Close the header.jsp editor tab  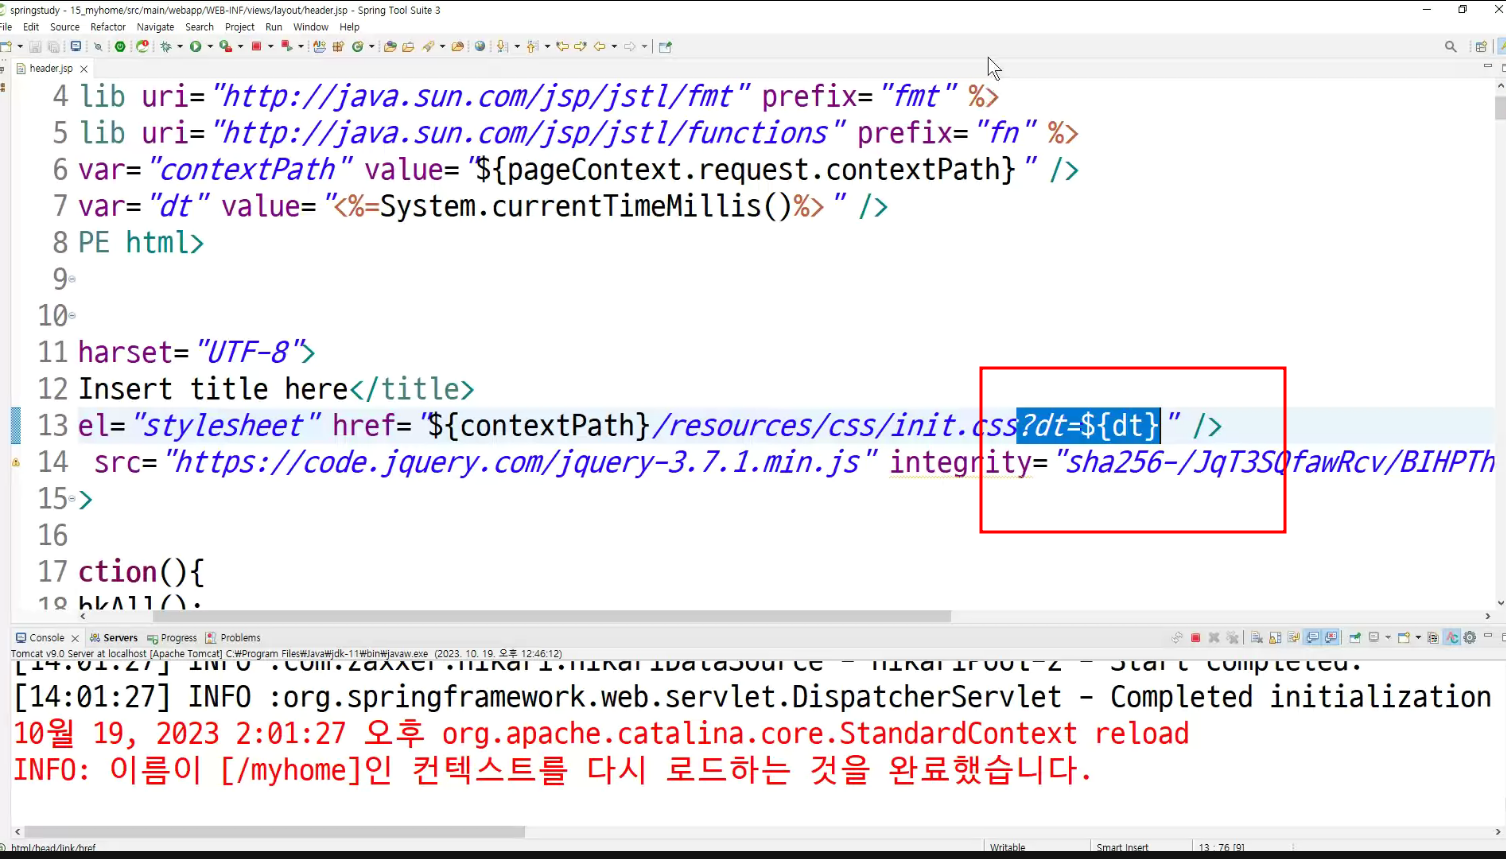84,69
